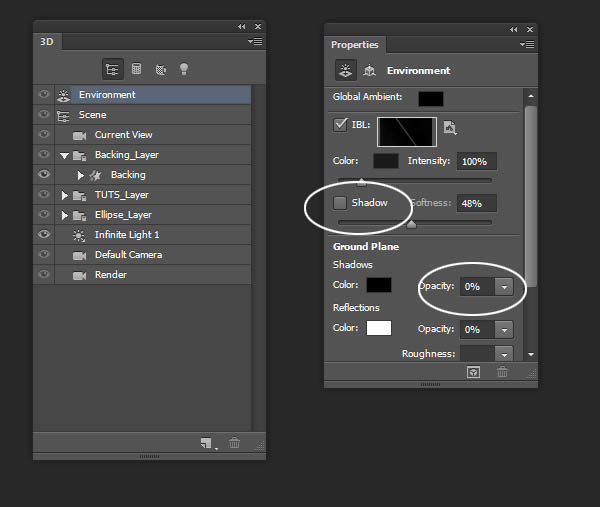Expand the Backing mesh item
Screen dimensions: 600x507
(x=81, y=175)
